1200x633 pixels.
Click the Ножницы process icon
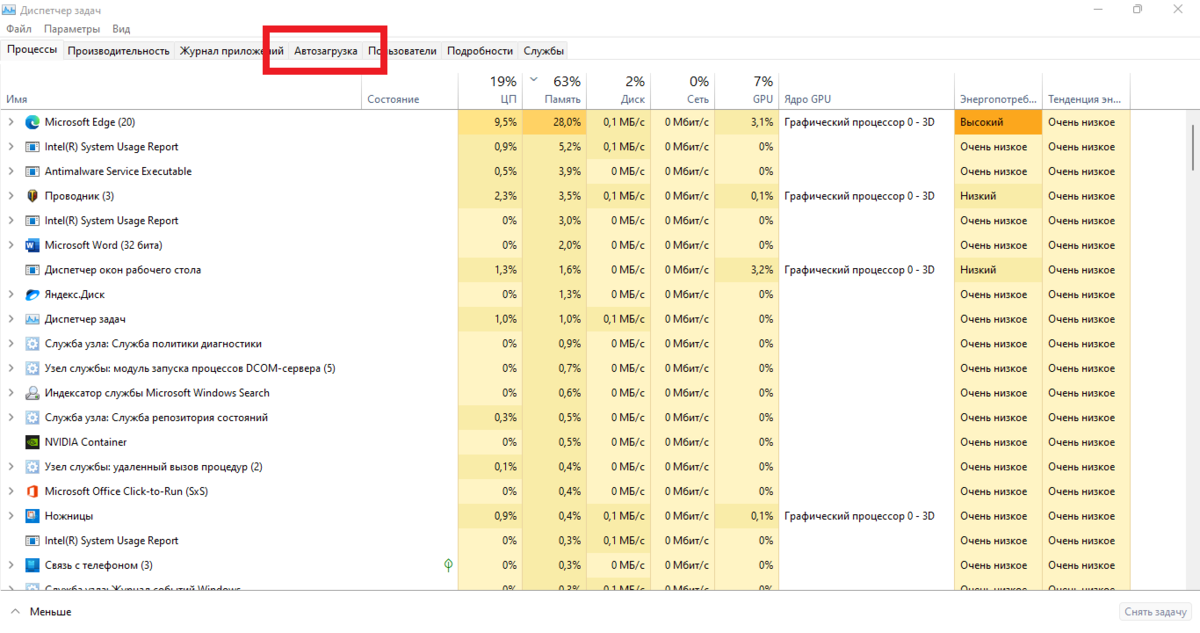click(x=32, y=516)
